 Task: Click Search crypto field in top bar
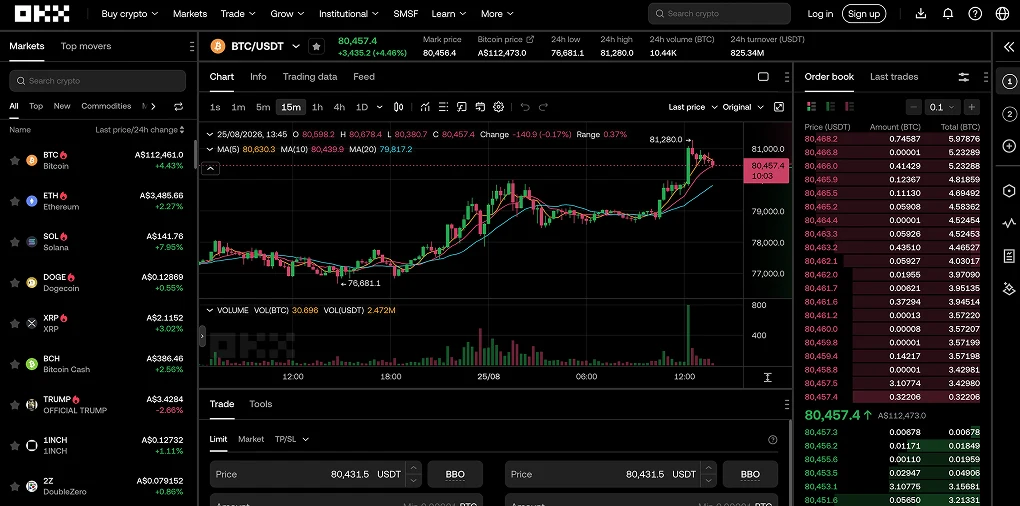click(x=719, y=14)
